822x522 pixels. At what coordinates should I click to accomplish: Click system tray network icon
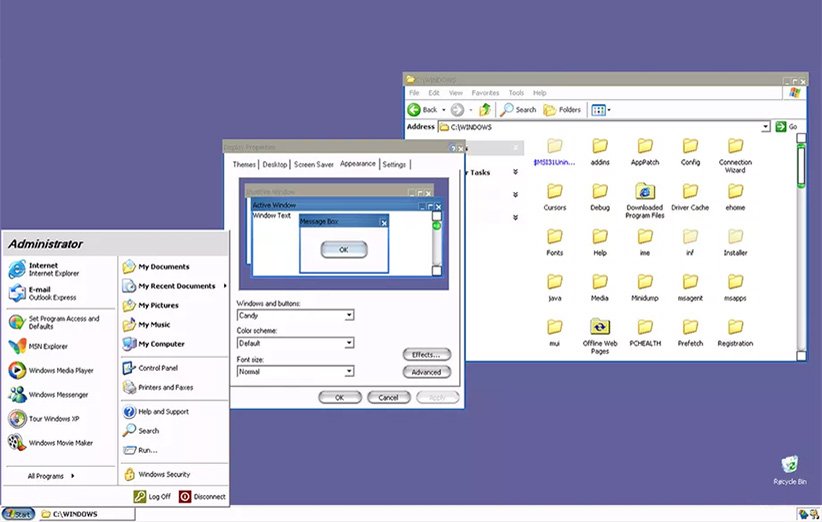point(804,514)
